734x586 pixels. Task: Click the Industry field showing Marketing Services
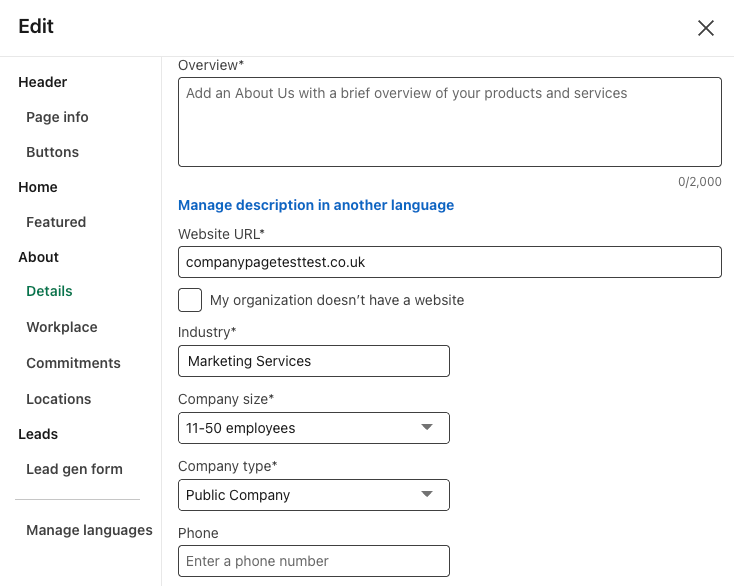click(x=314, y=361)
